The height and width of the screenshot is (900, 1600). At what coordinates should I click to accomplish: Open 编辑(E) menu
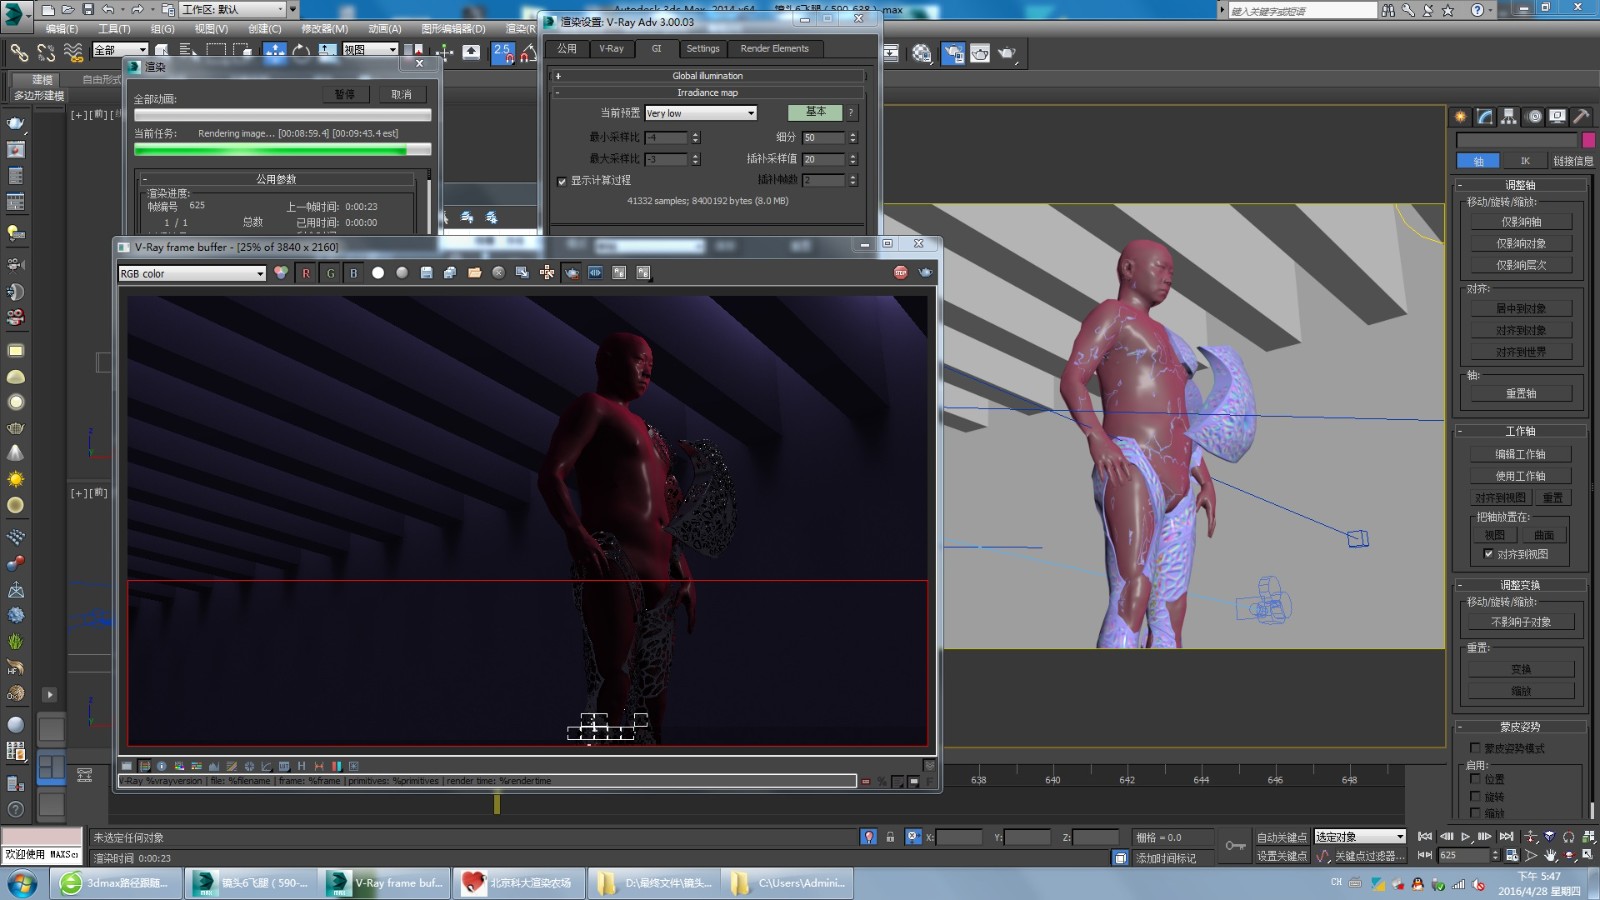tap(62, 29)
